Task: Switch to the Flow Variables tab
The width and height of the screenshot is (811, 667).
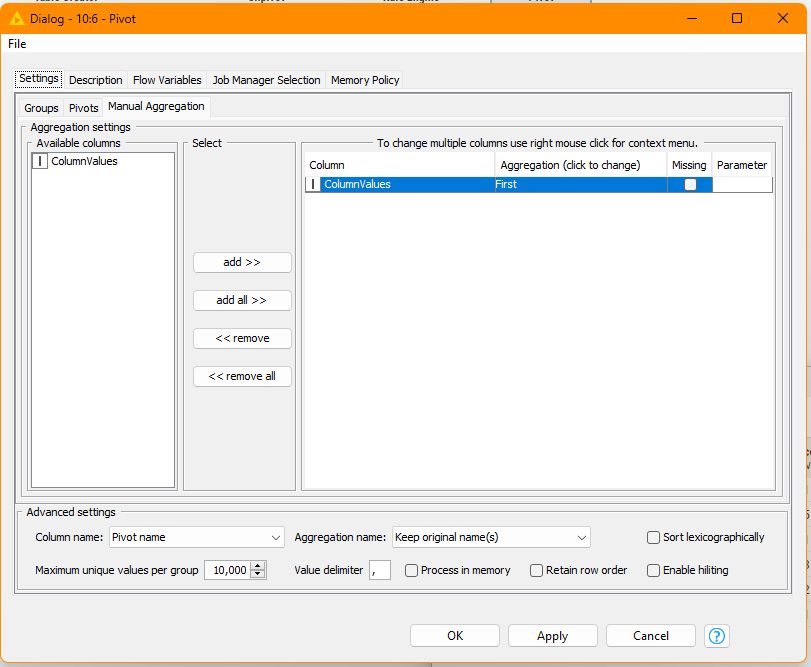Action: 167,80
